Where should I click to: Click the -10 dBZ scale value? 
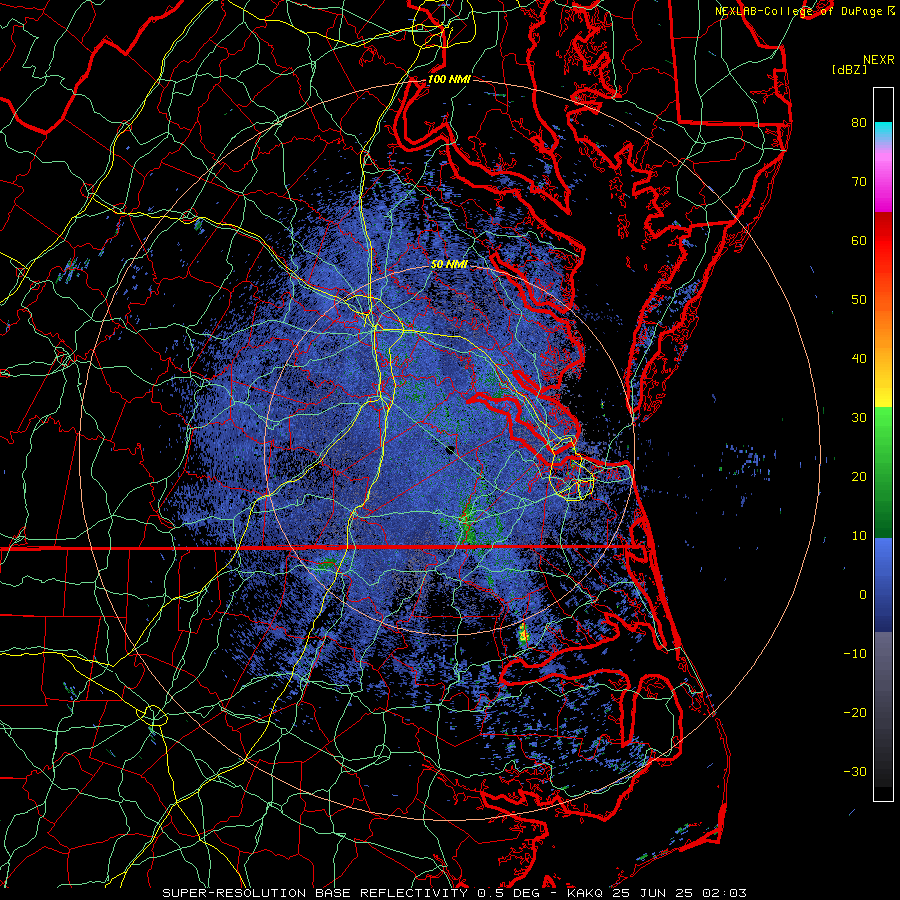855,654
